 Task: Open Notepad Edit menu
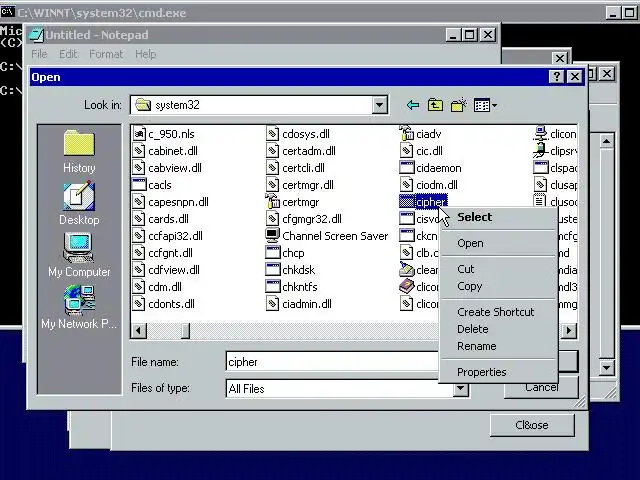(x=68, y=54)
